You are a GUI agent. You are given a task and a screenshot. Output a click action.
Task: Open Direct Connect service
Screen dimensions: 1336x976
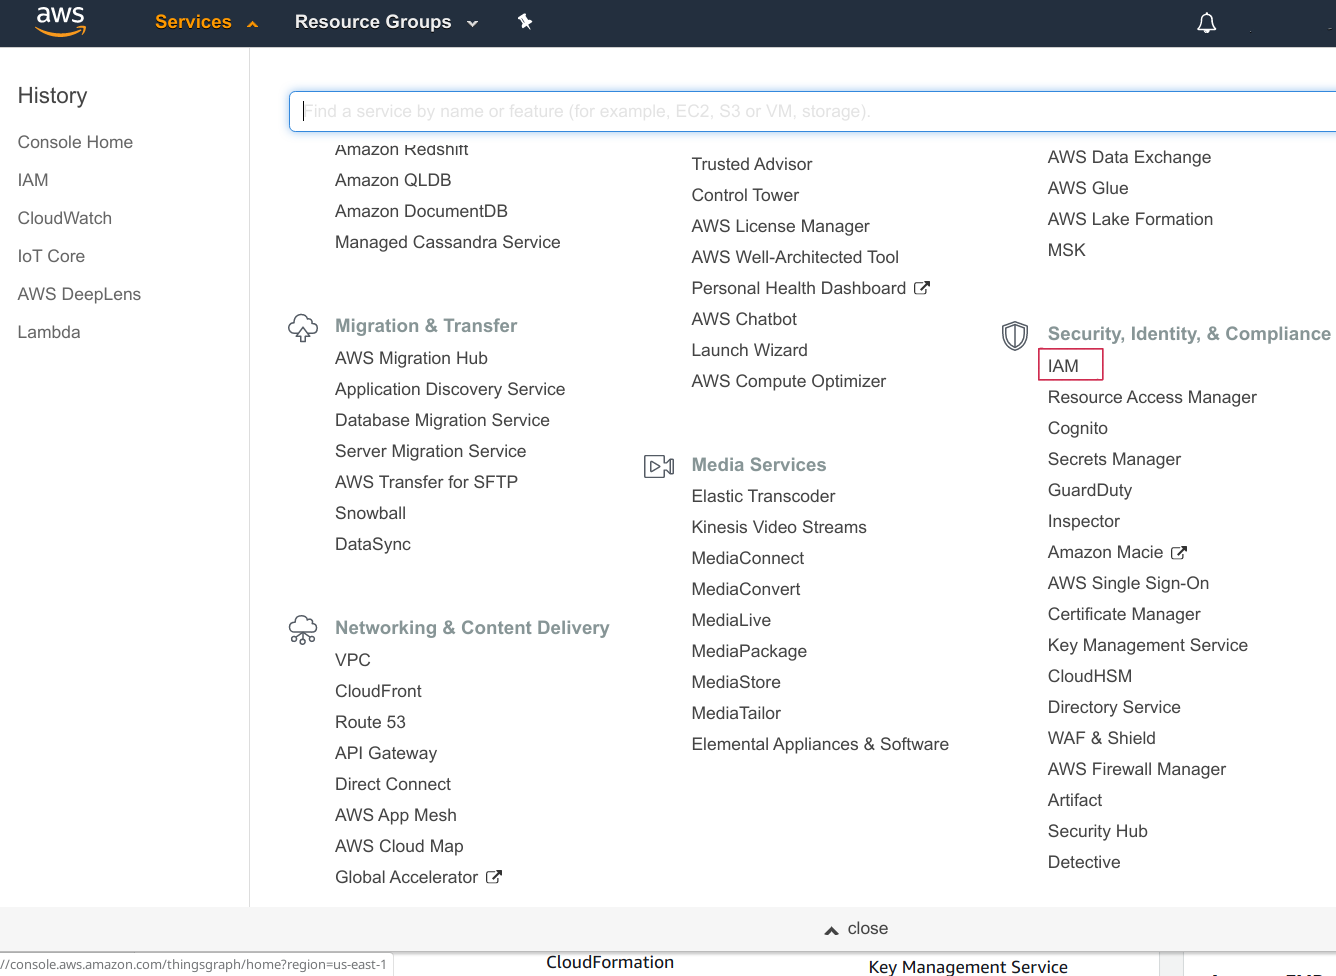[x=393, y=784]
